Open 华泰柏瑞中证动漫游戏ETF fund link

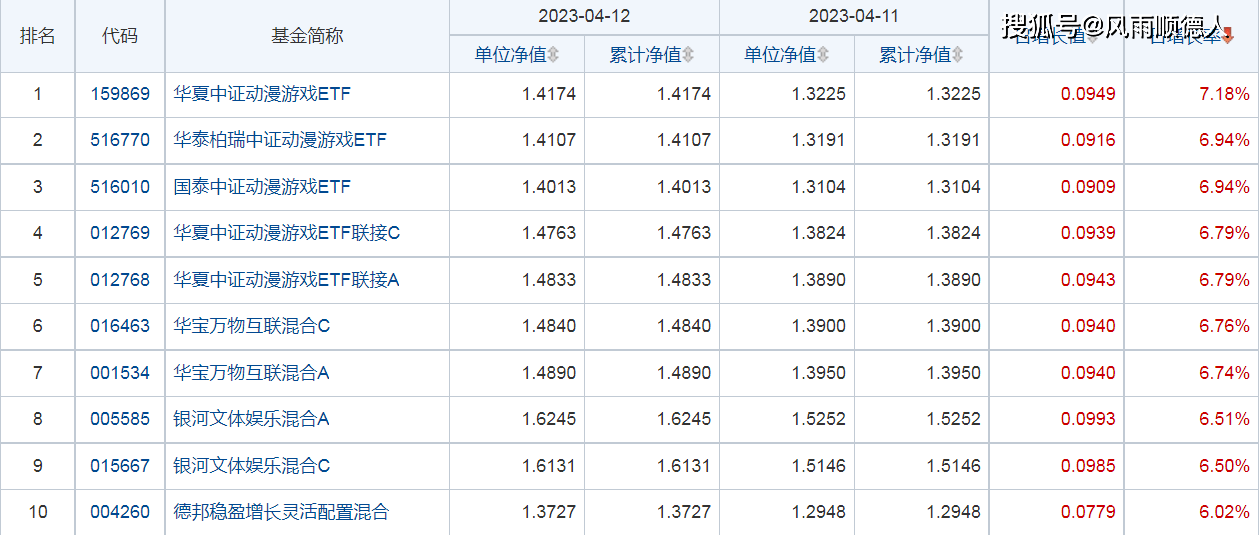click(x=280, y=140)
